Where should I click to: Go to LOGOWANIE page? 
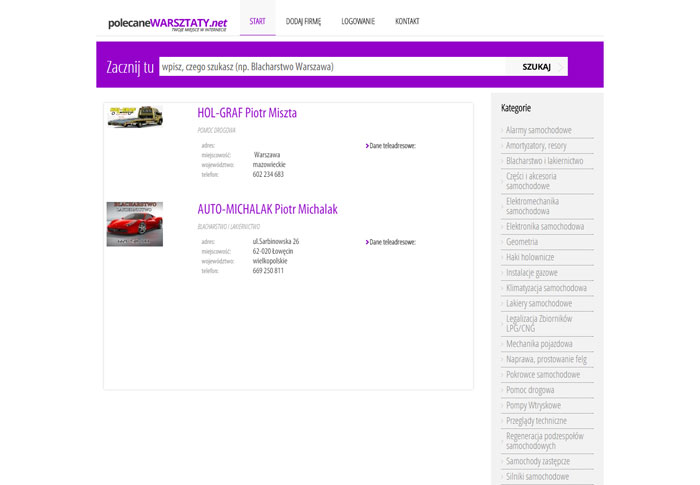358,21
